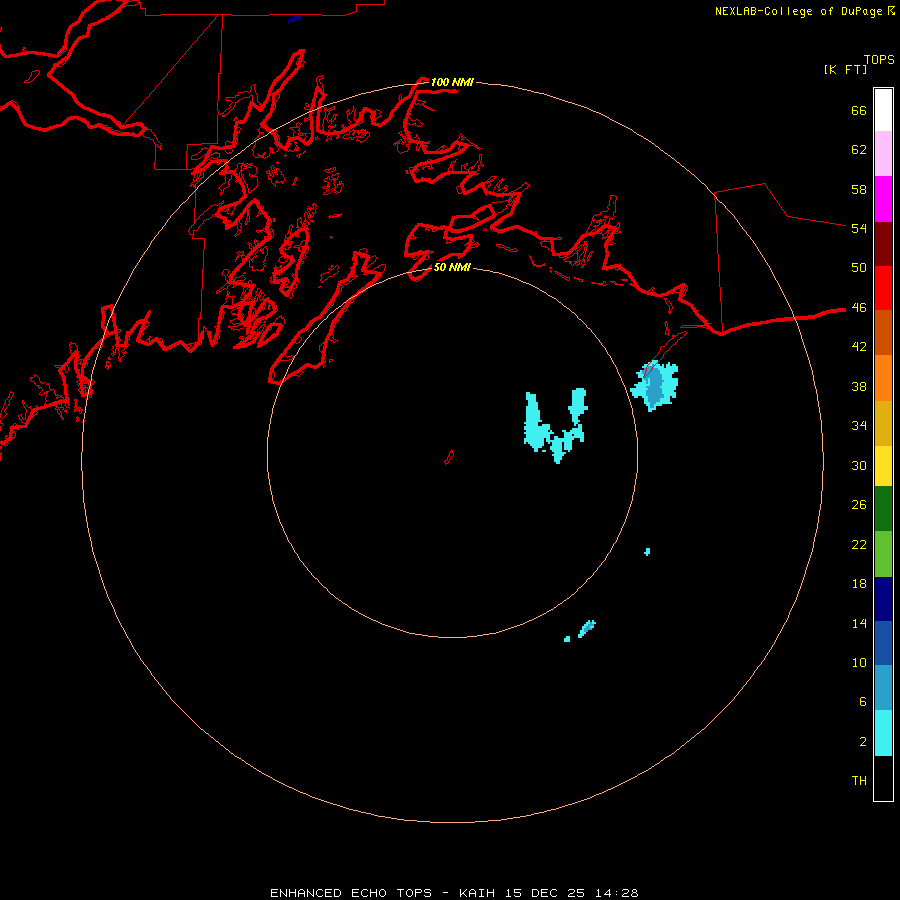Click the medium blue 10-14 kft swatch
Image resolution: width=900 pixels, height=900 pixels.
click(x=883, y=643)
